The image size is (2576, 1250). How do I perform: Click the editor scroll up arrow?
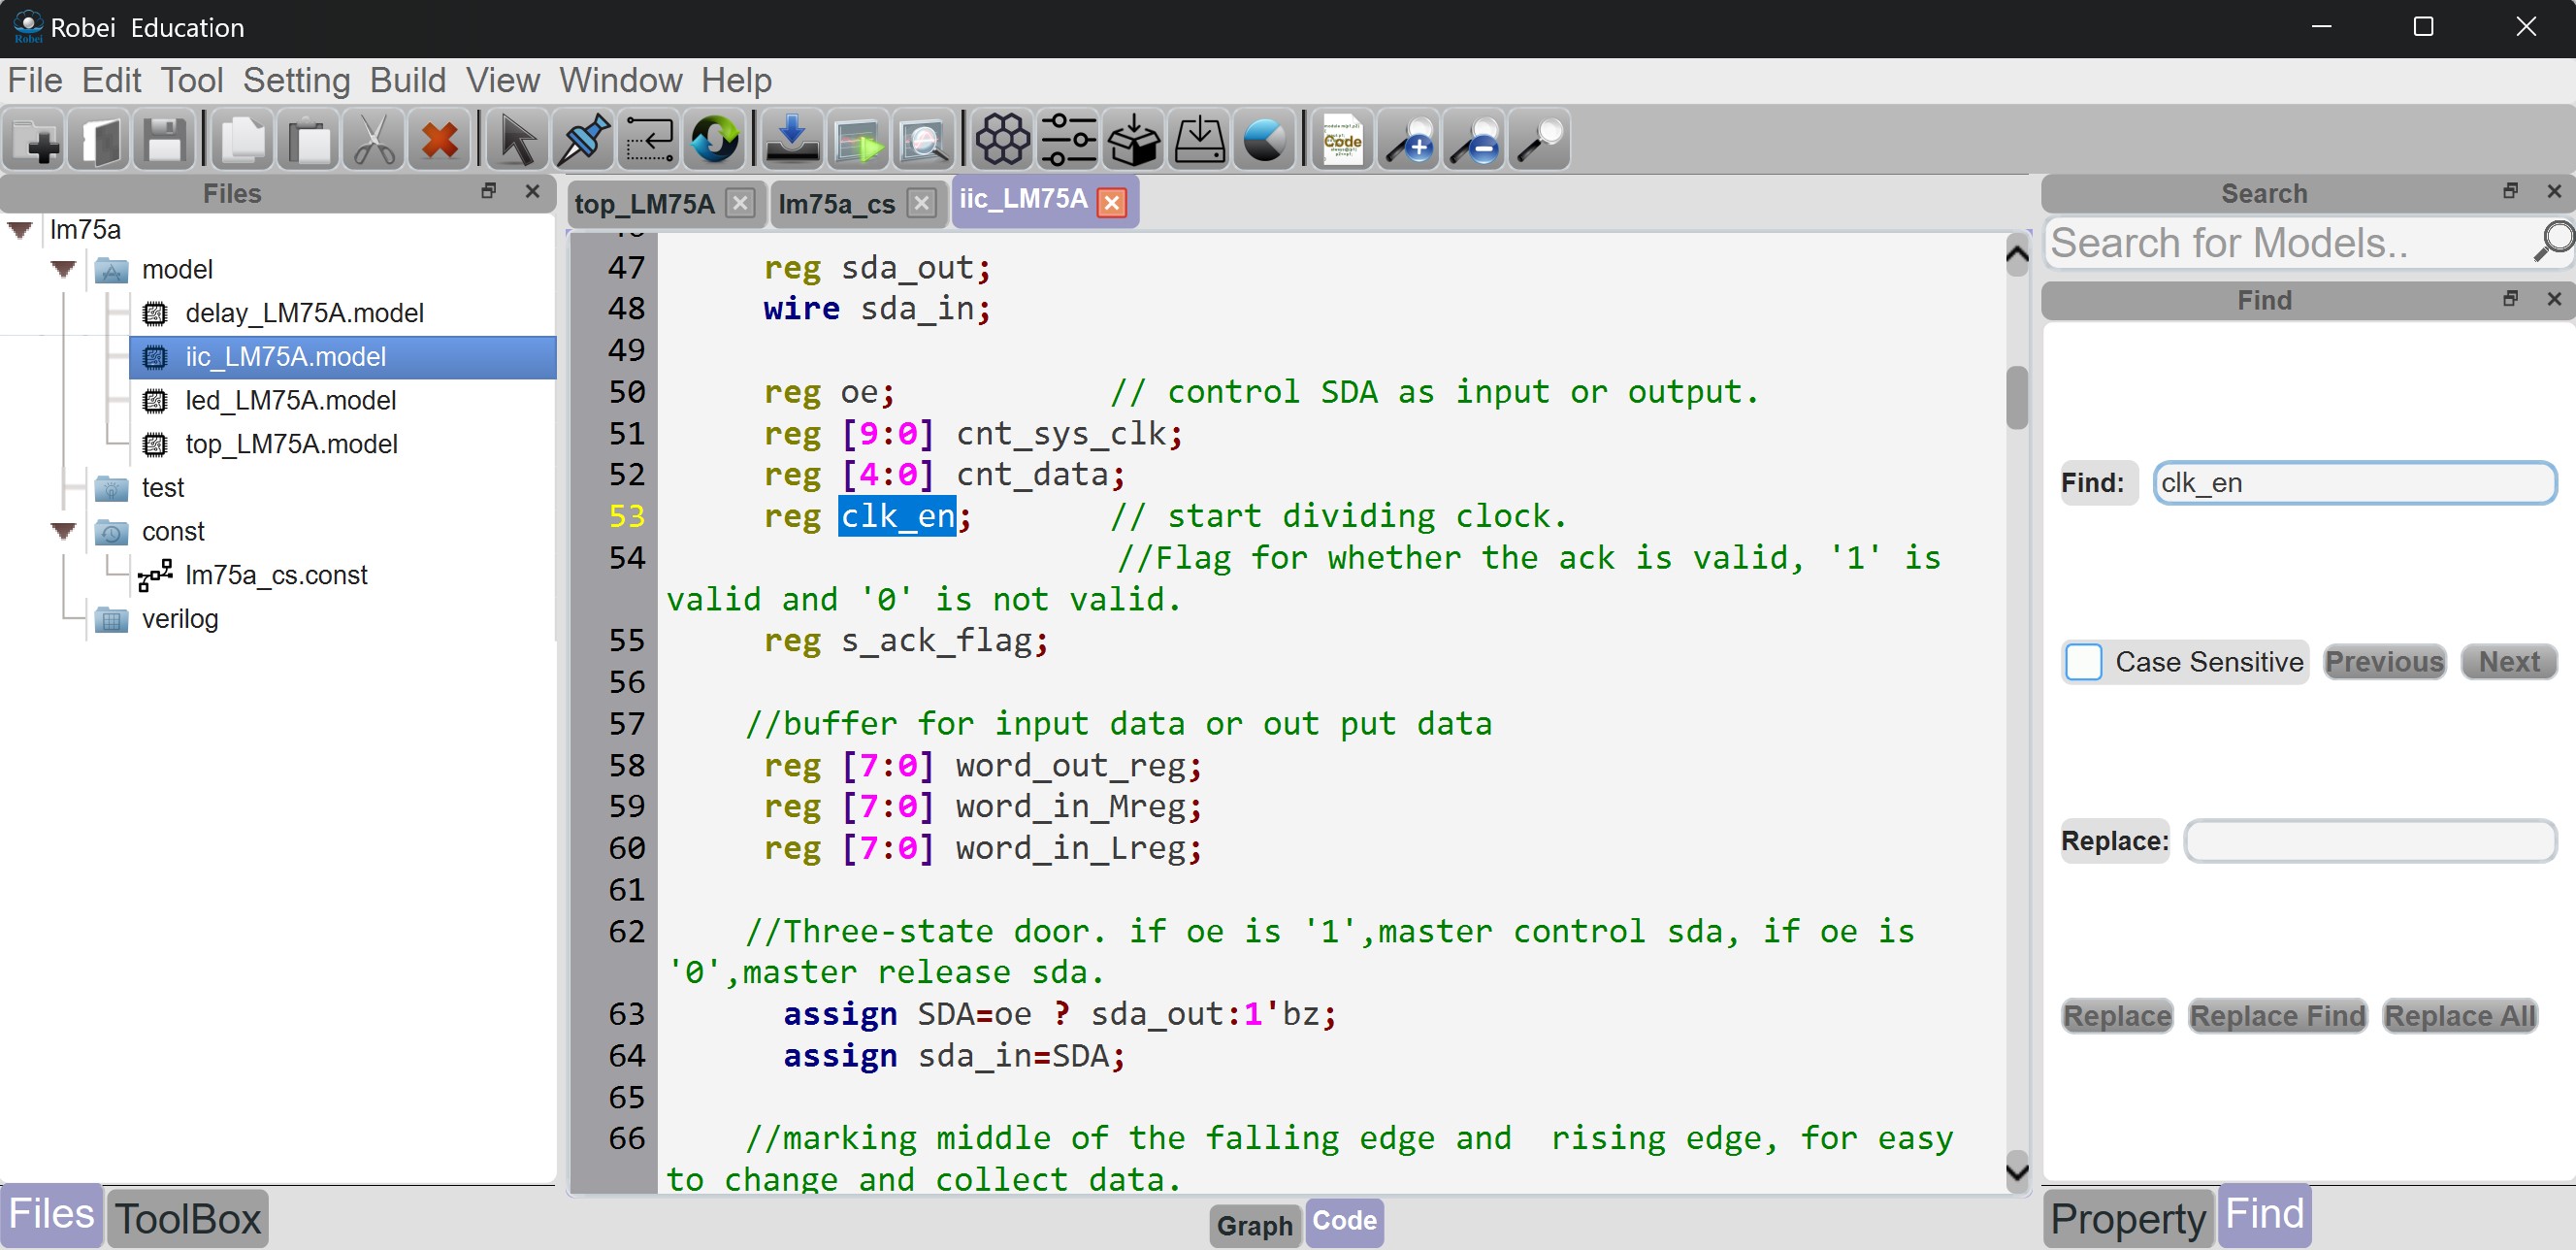[2017, 254]
